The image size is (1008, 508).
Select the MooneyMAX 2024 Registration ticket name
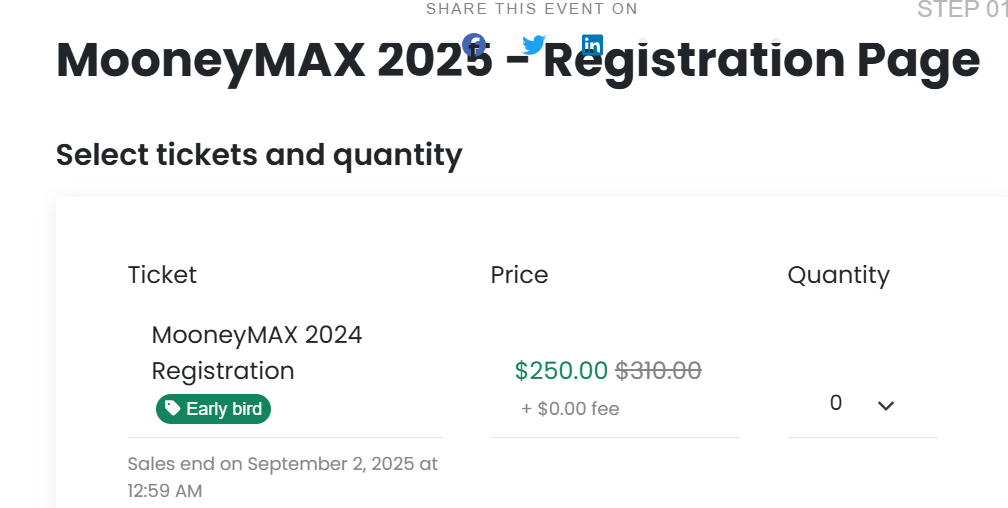[257, 353]
